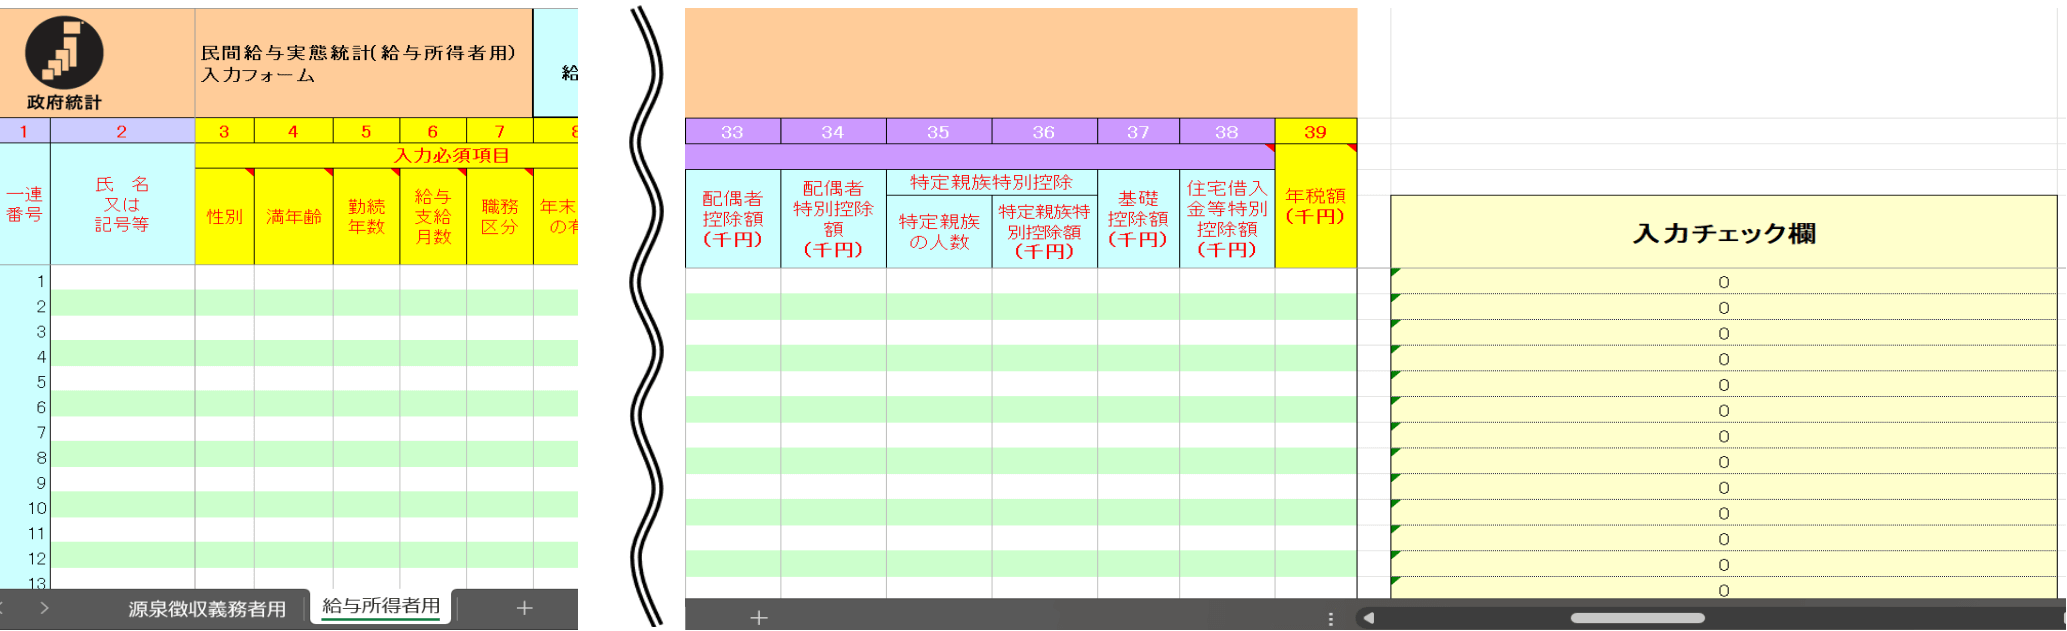
Task: Select the 給与所得者用 sheet tab
Action: pos(381,606)
